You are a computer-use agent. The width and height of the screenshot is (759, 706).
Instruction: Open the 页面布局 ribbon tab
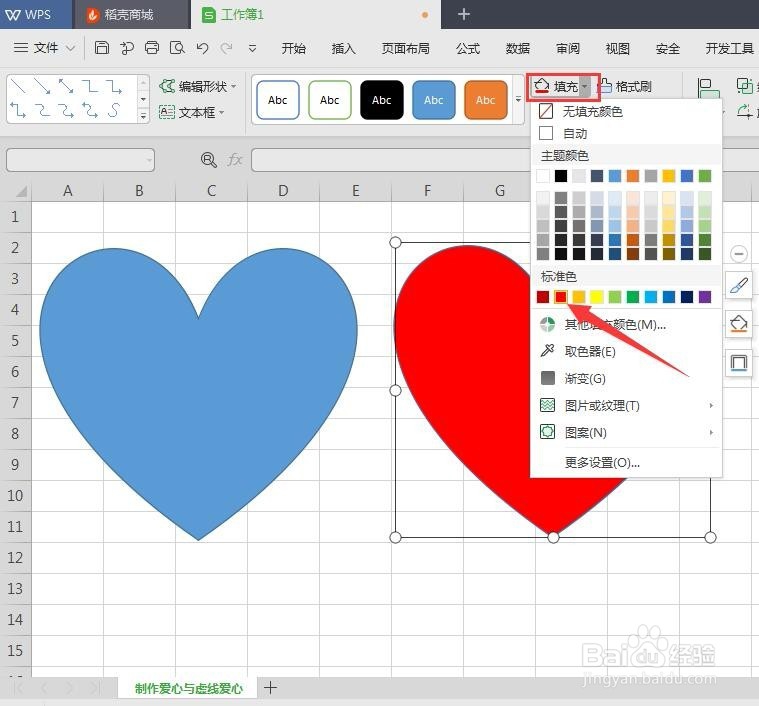(x=406, y=48)
